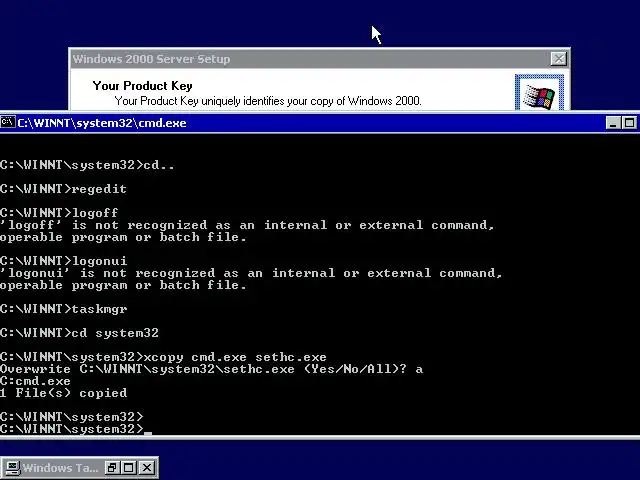Click the 'Overwrite C:\WINNT\system32\sethc.exe' prompt line
The width and height of the screenshot is (640, 480).
pyautogui.click(x=211, y=369)
